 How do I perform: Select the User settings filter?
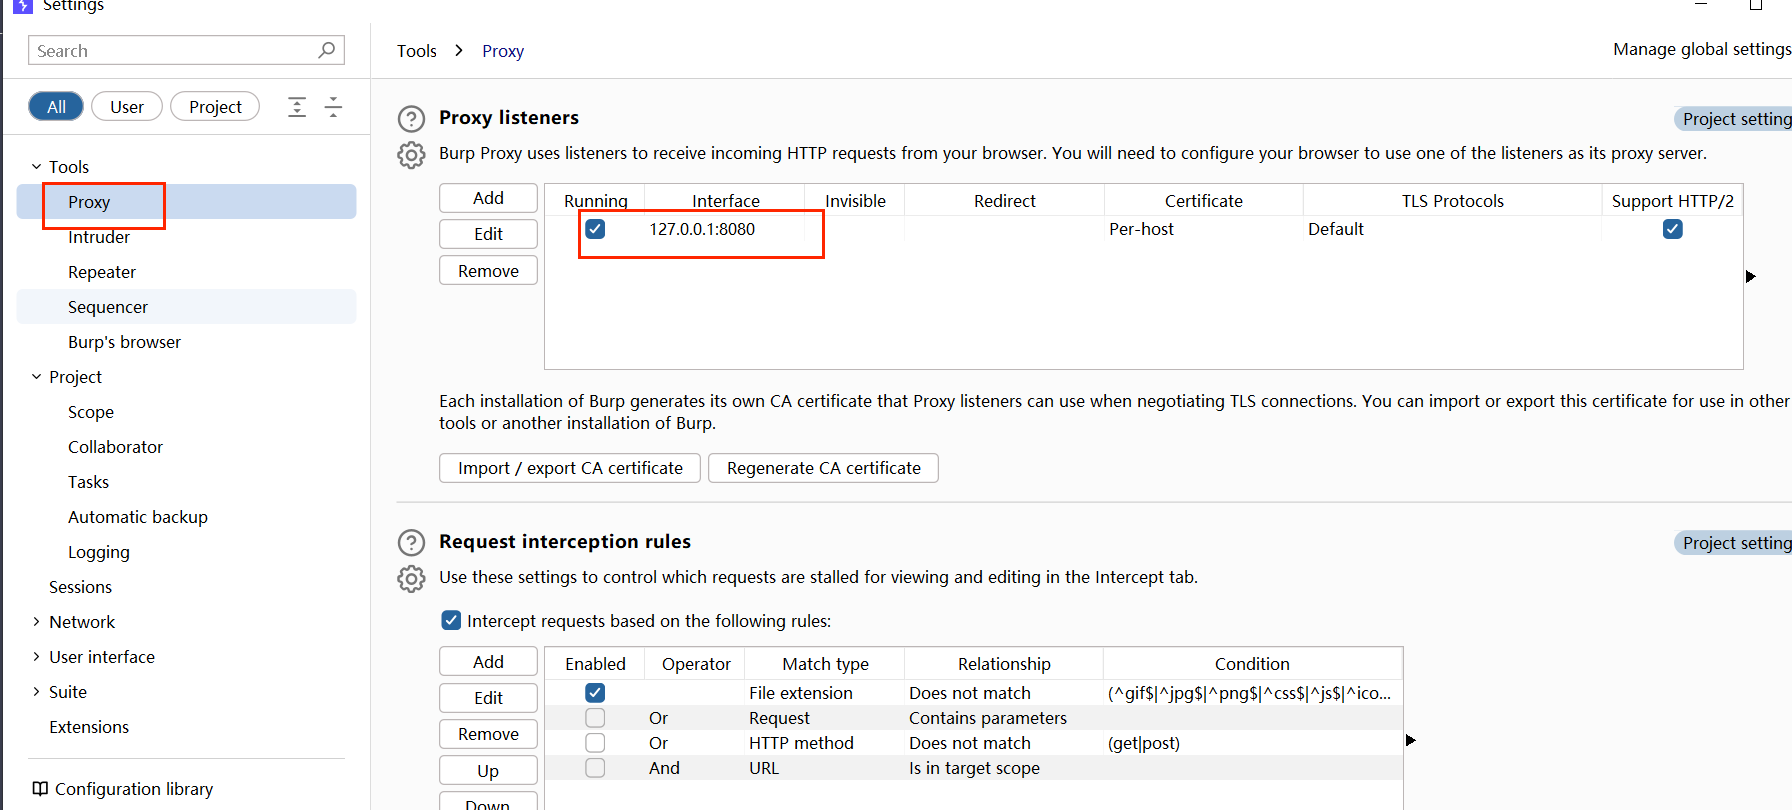coord(127,107)
